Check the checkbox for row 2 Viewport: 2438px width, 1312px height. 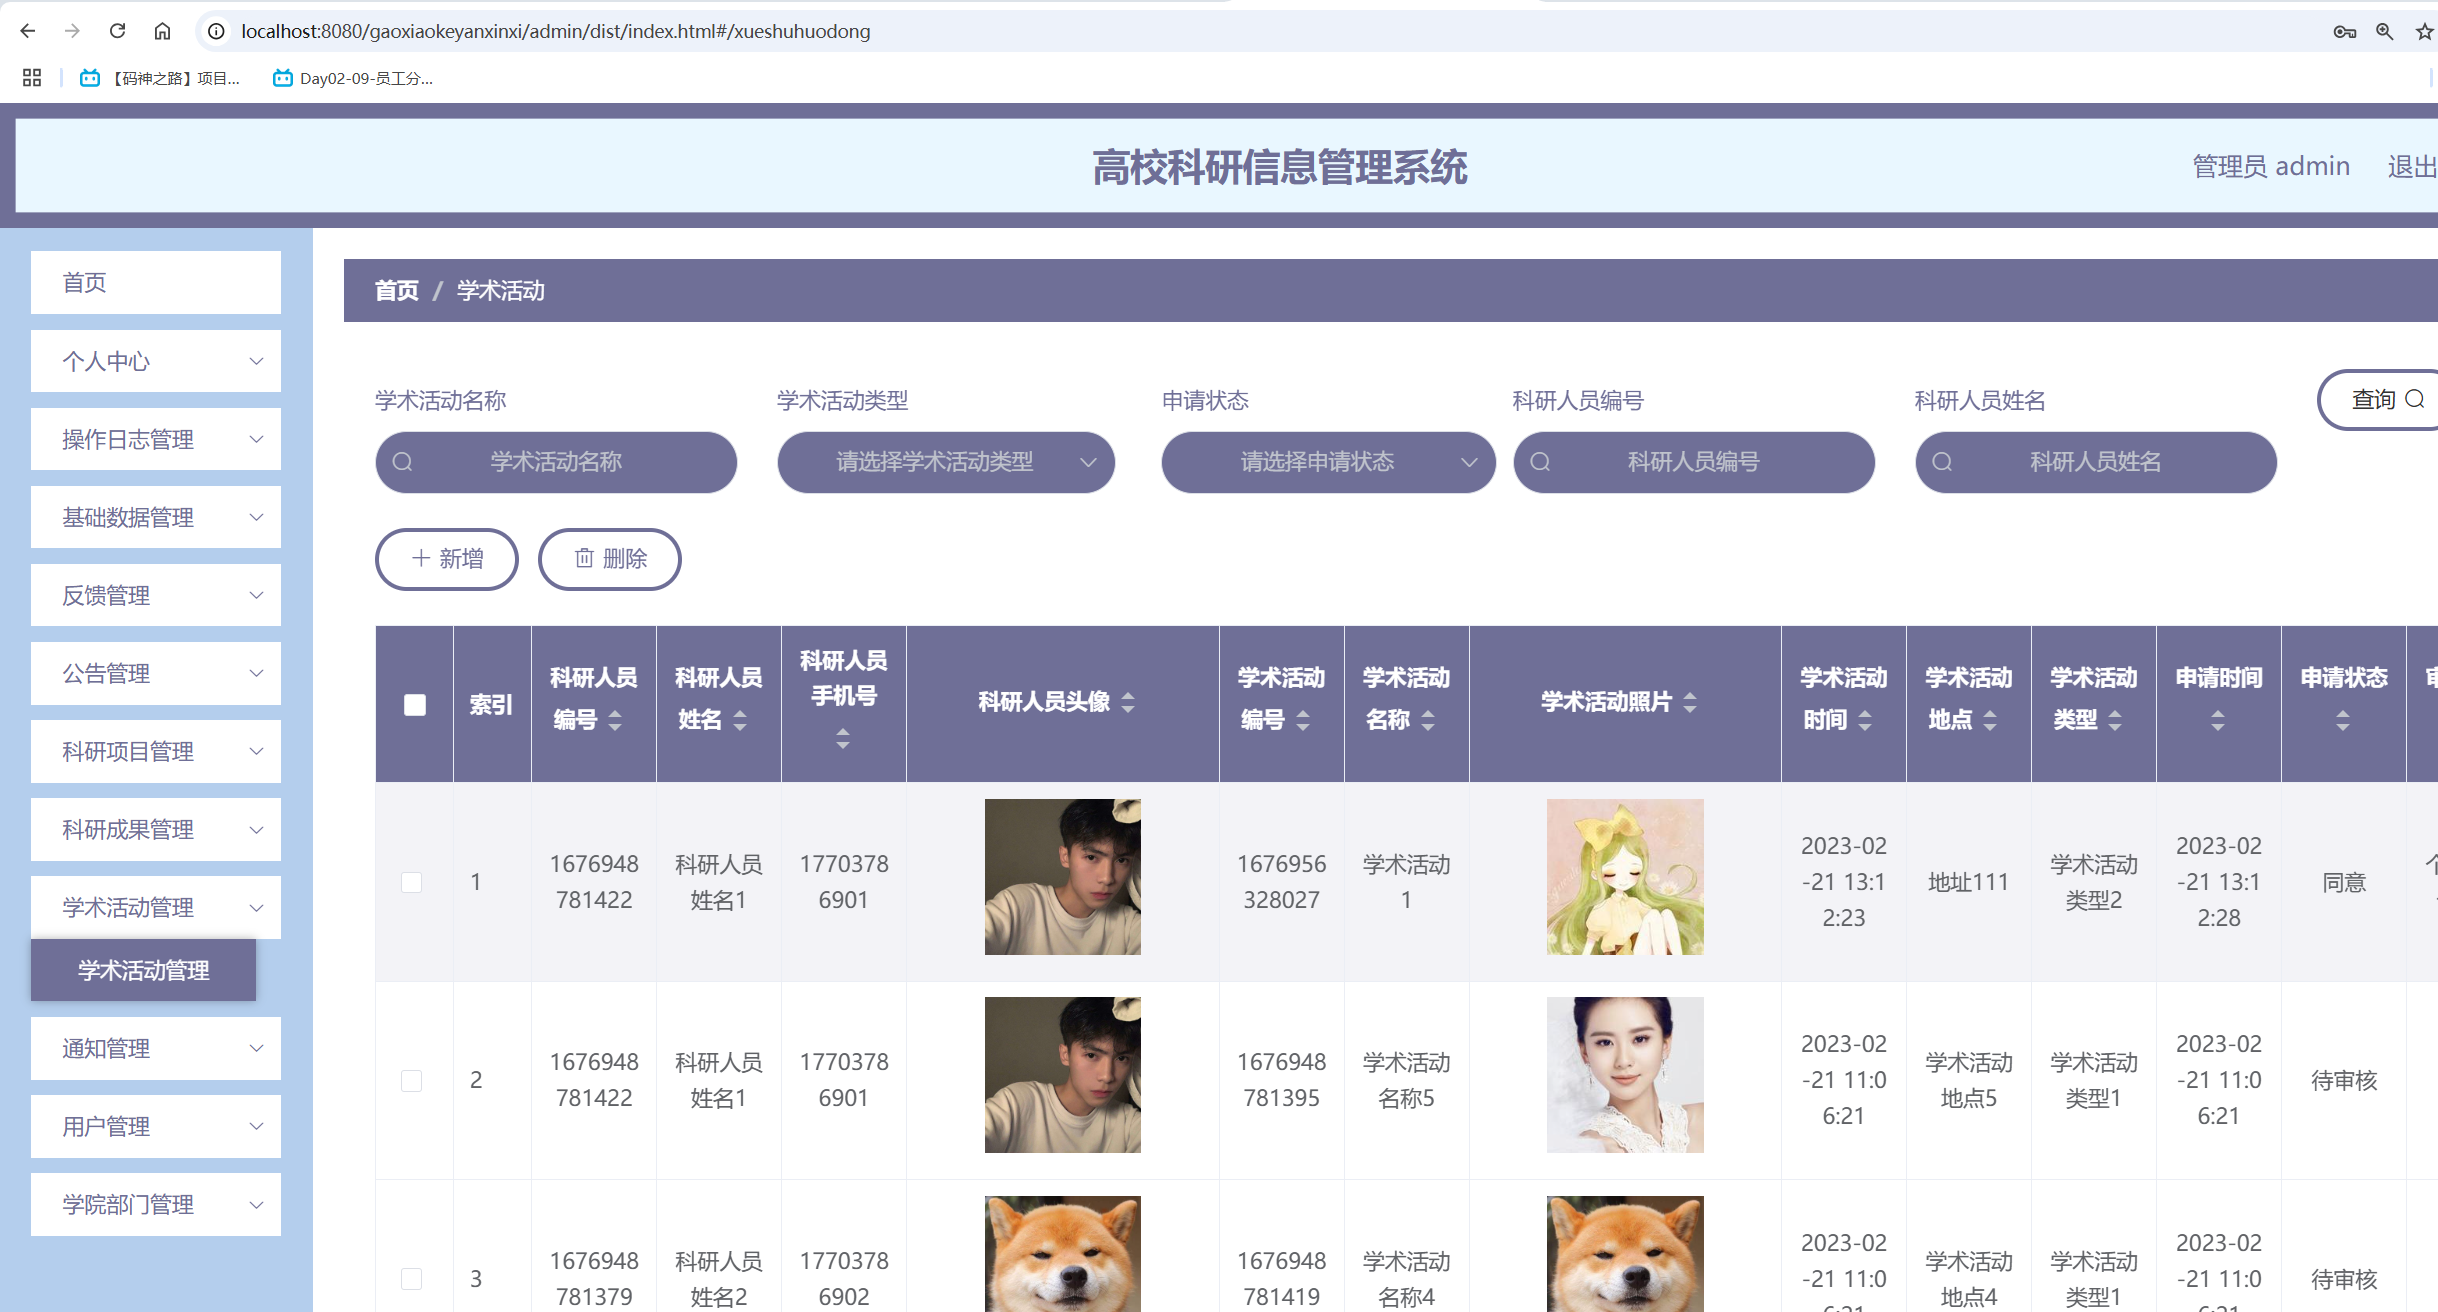click(x=413, y=1080)
